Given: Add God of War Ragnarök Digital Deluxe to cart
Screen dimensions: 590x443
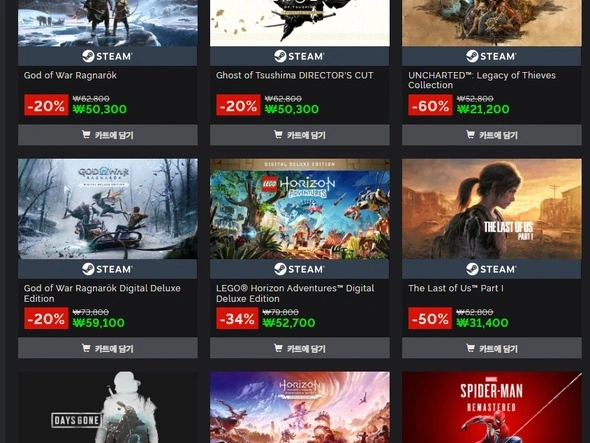Looking at the screenshot, I should 108,348.
